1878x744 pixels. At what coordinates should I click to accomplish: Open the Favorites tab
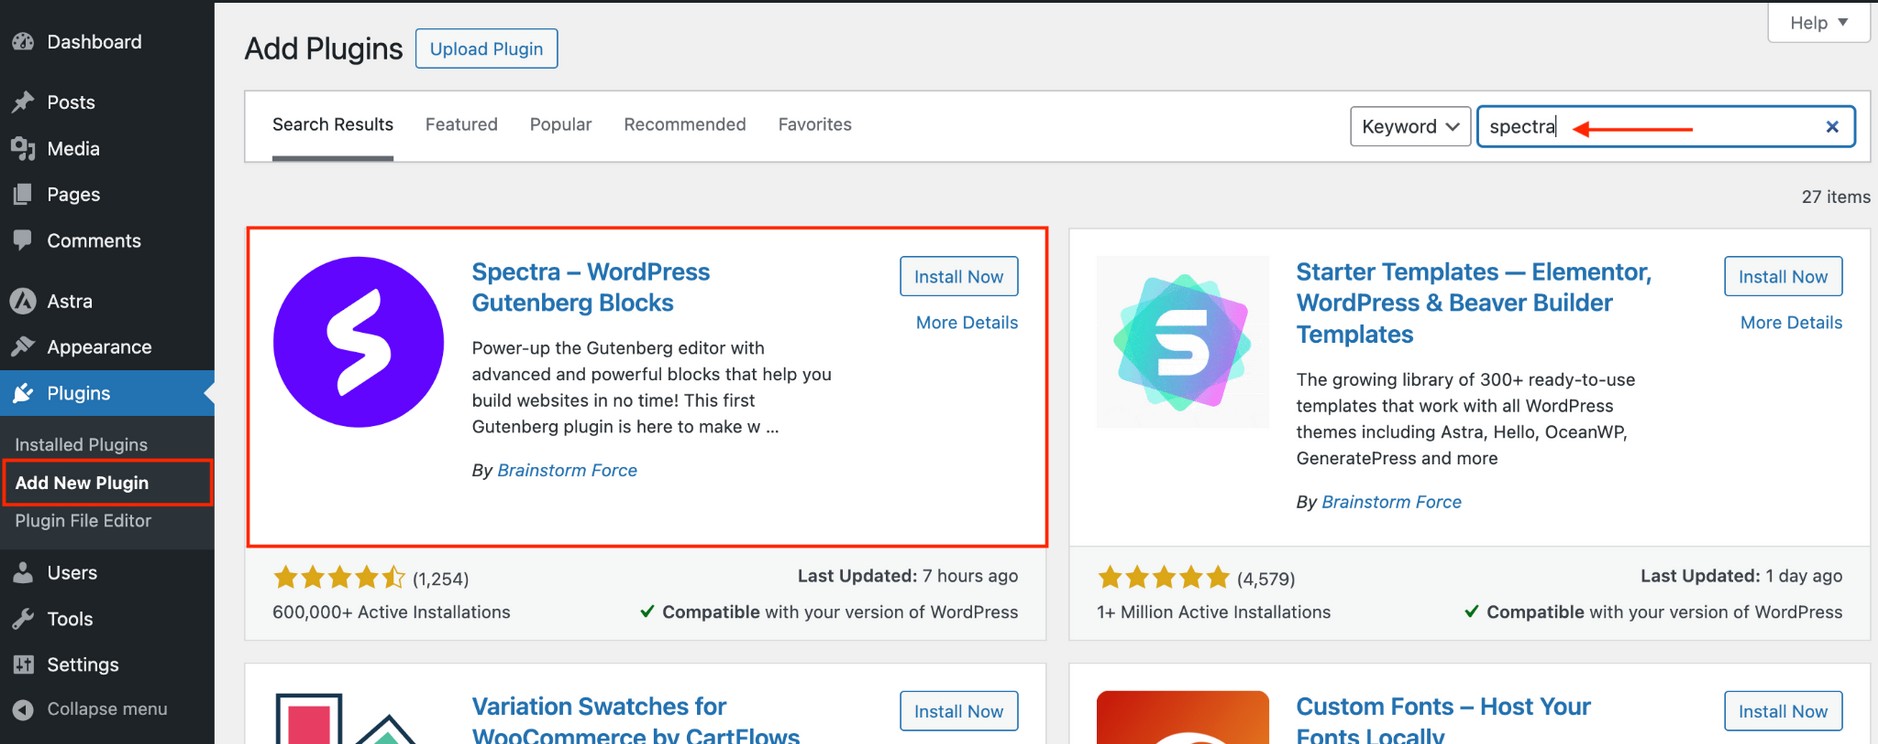tap(815, 124)
